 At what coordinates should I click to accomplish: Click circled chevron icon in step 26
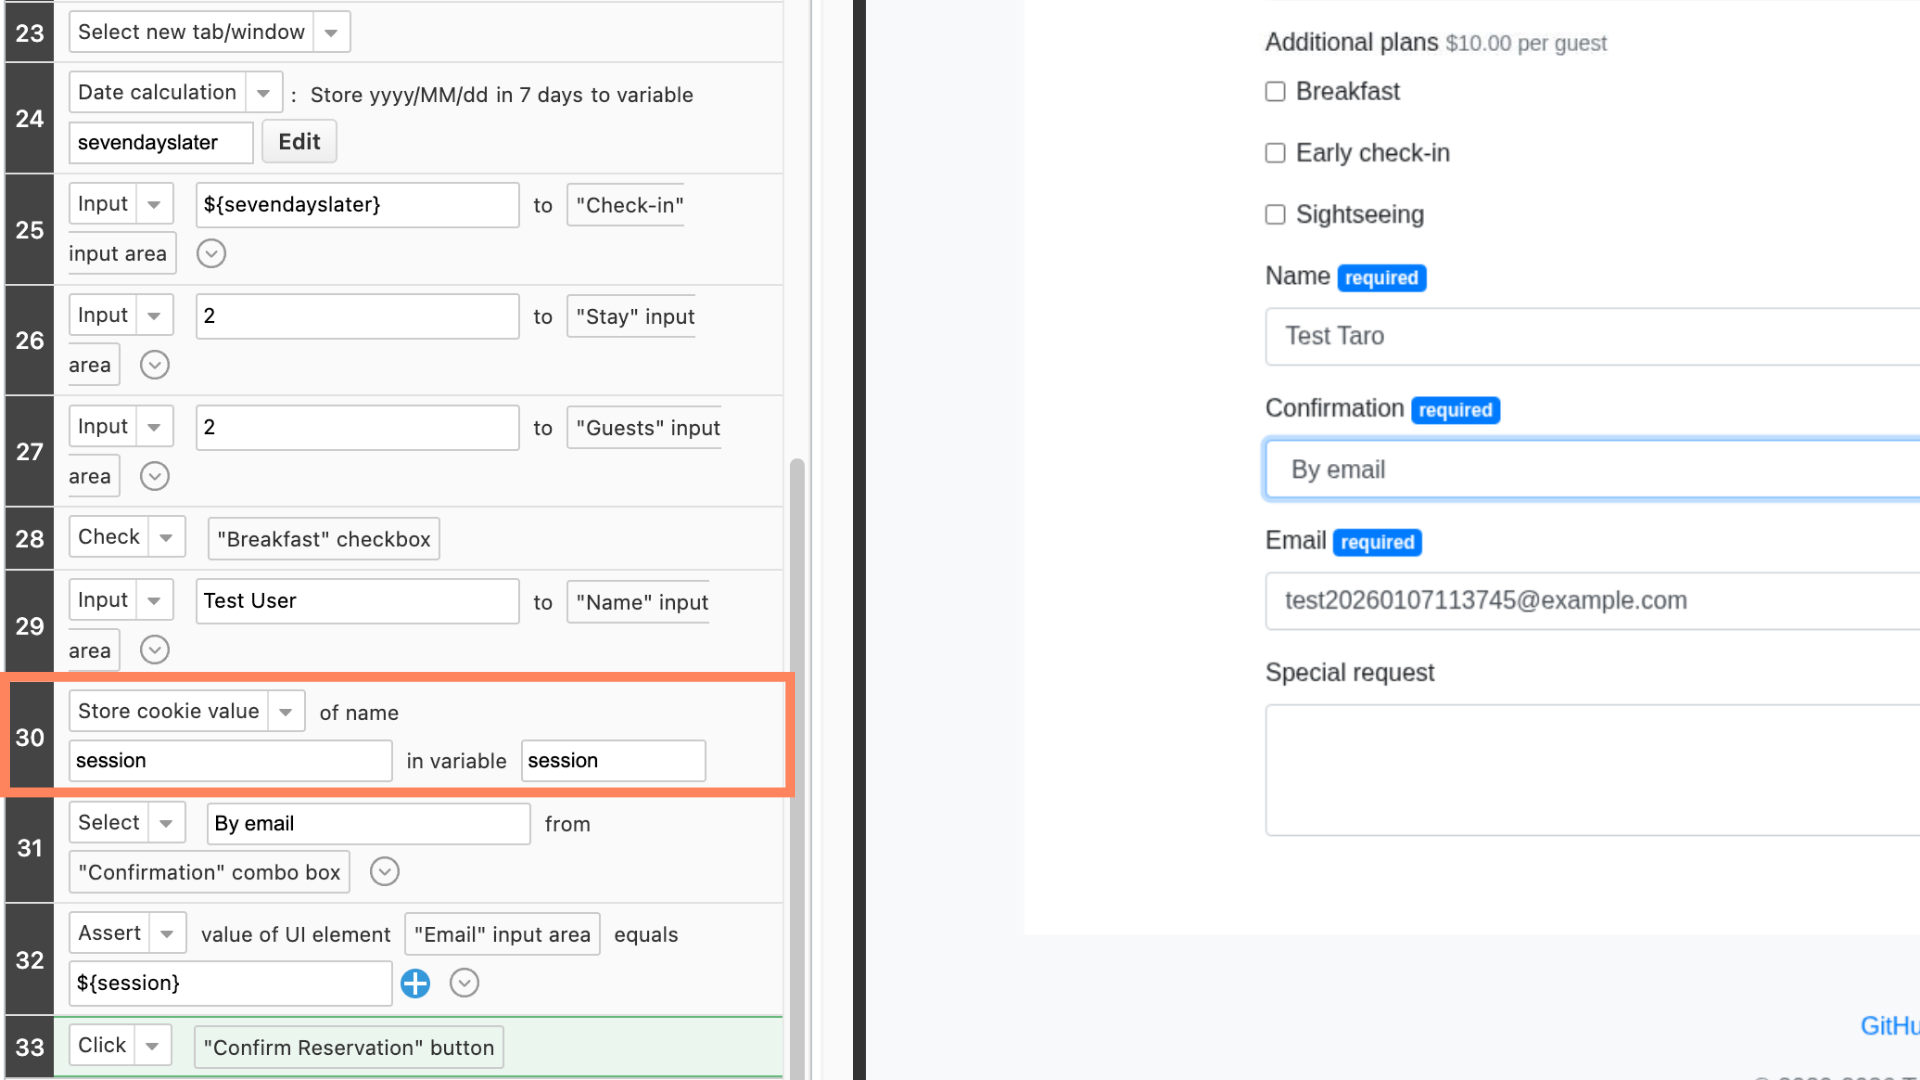(x=154, y=365)
